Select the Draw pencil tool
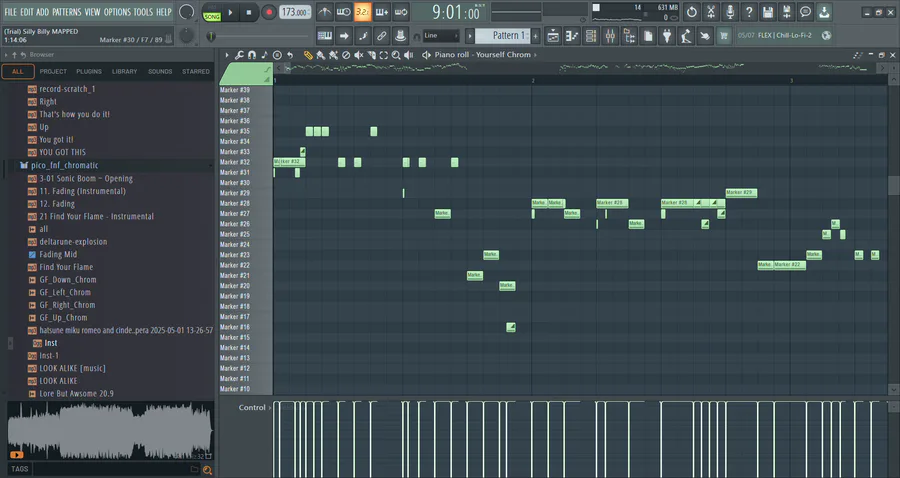The image size is (900, 478). point(308,55)
